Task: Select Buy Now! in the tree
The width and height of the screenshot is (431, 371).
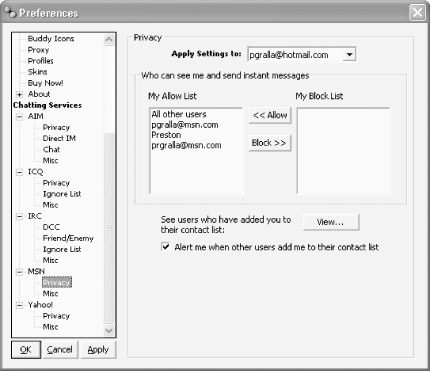Action: [x=45, y=83]
